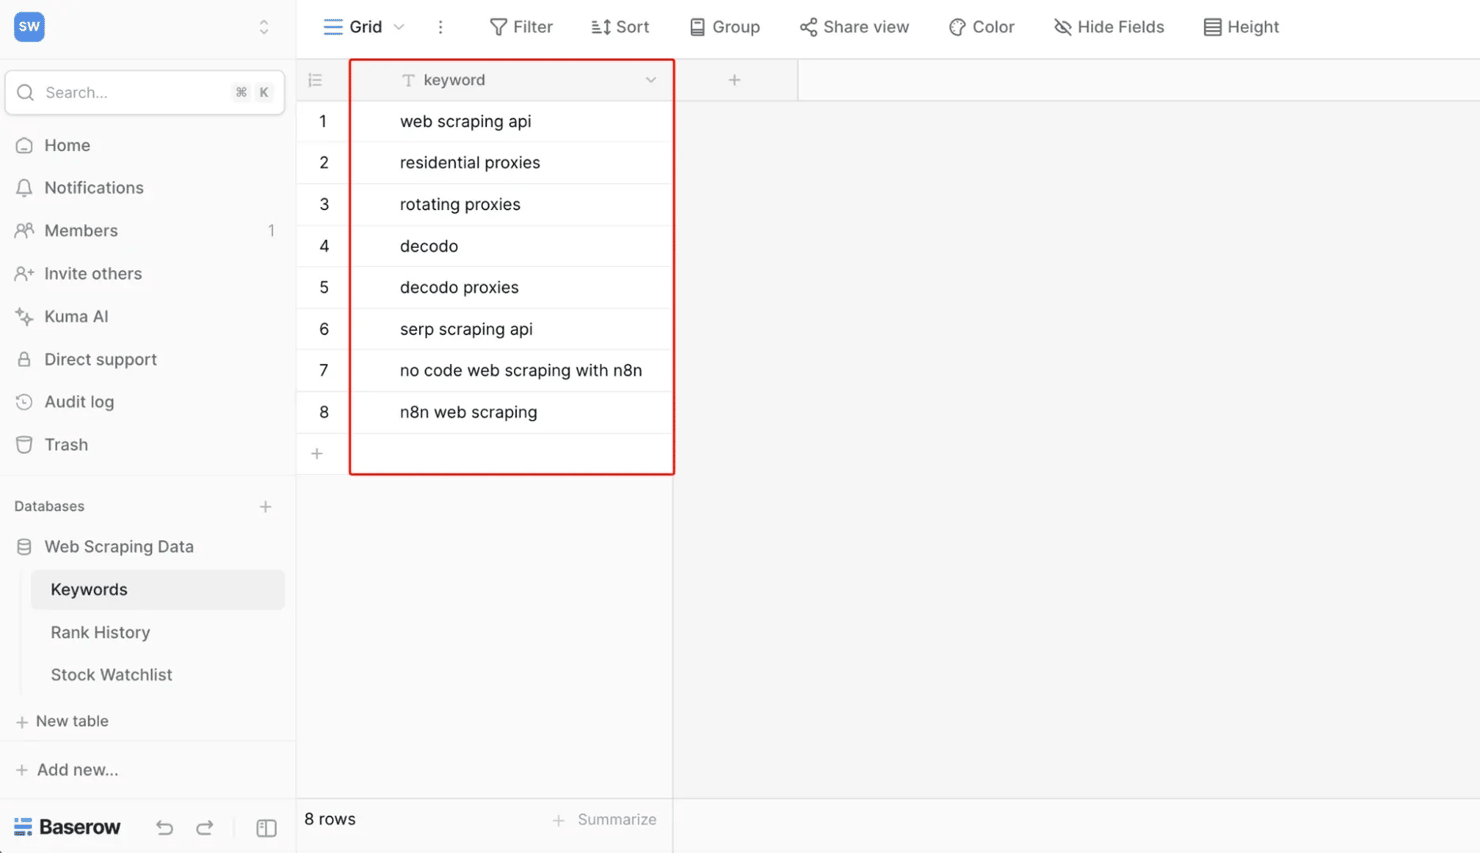Click the SW workspace avatar
This screenshot has width=1480, height=853.
(29, 27)
